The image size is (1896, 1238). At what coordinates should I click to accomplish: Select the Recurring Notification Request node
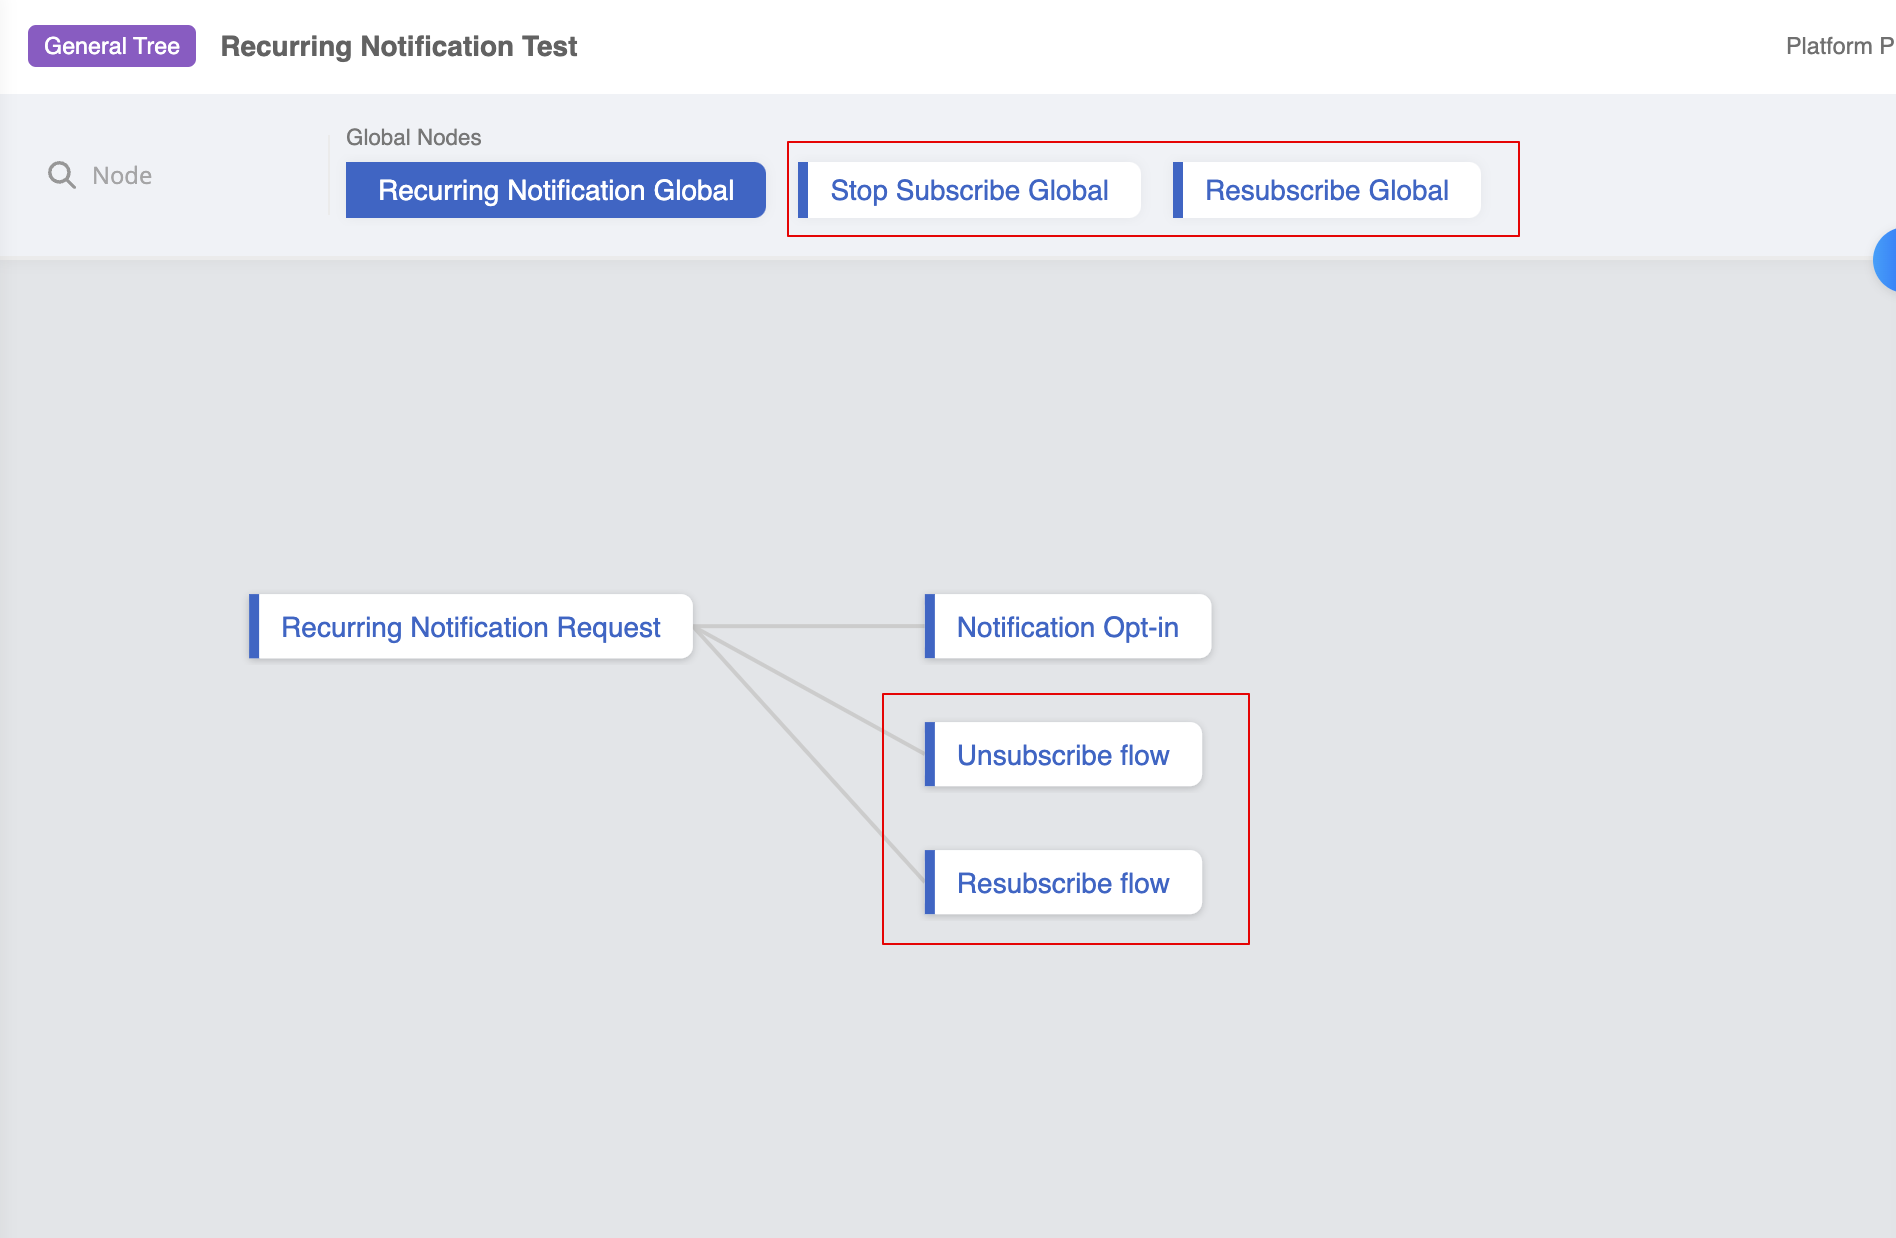pyautogui.click(x=471, y=627)
